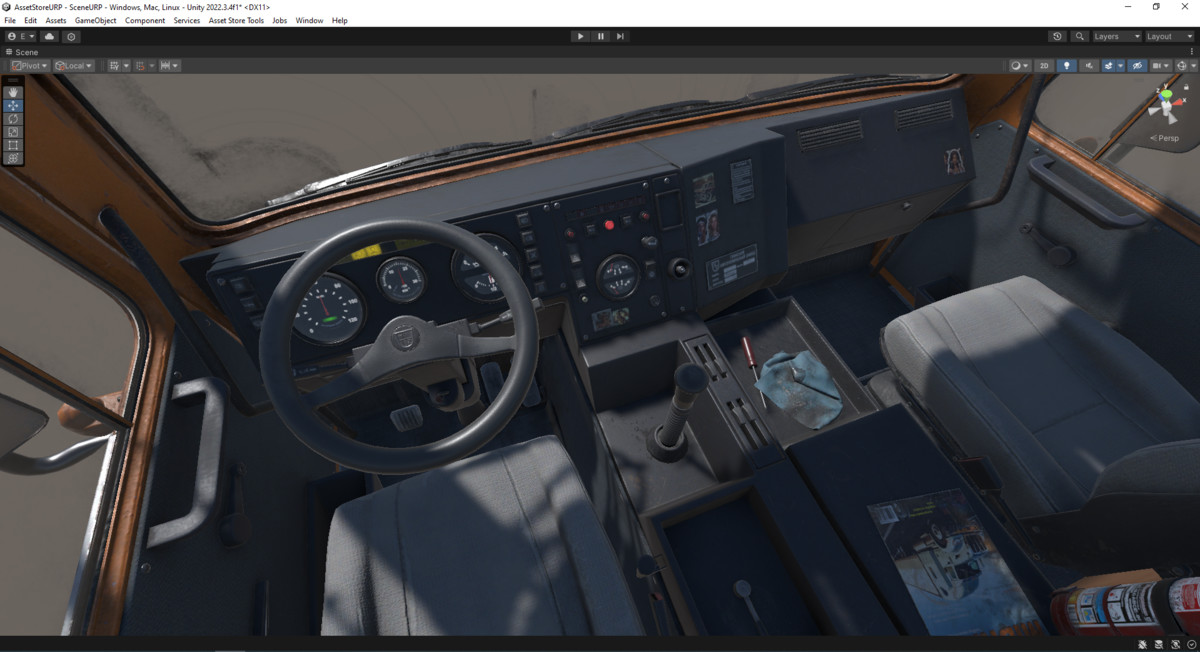Click the cache server status bar icon
The width and height of the screenshot is (1200, 652).
[x=1159, y=644]
